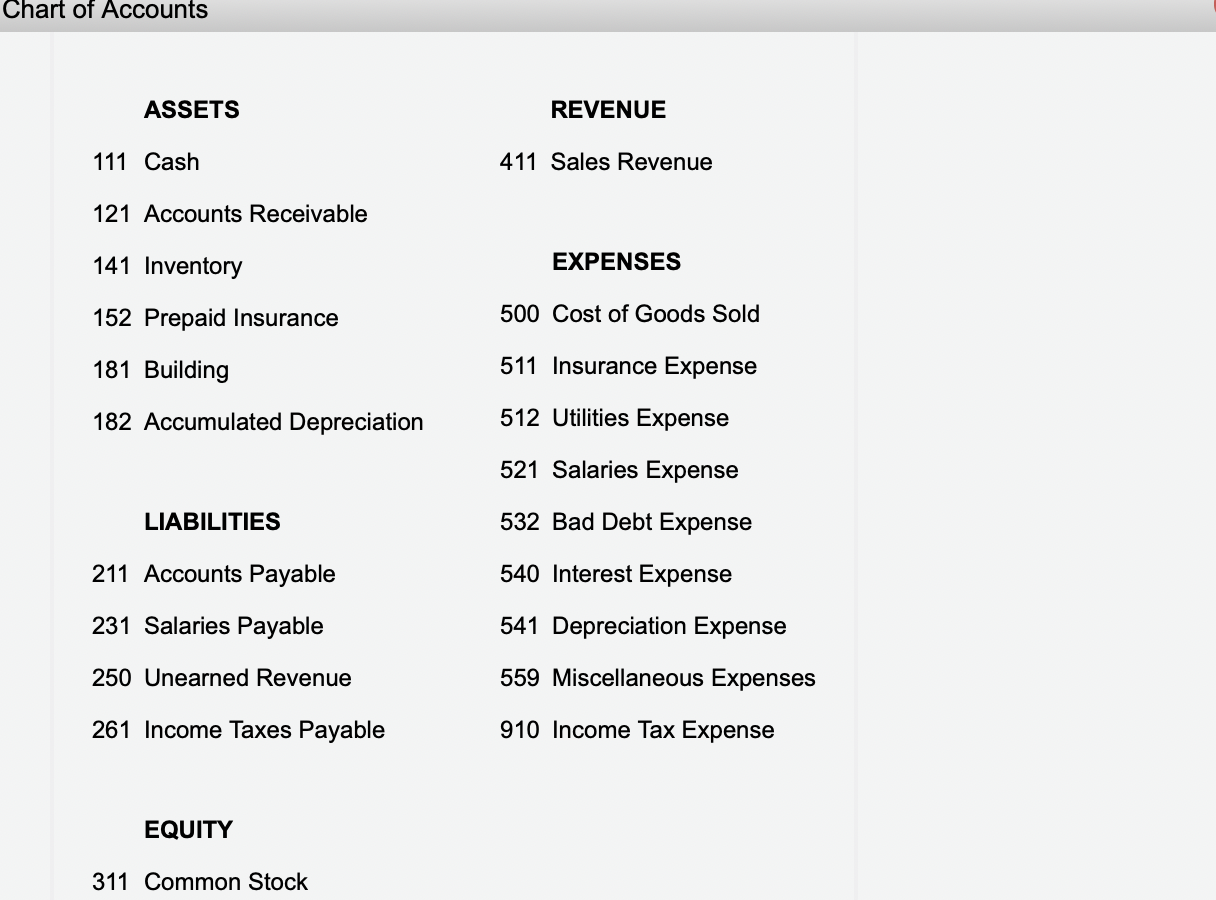
Task: Select the 511 Insurance Expense account
Action: click(x=629, y=366)
